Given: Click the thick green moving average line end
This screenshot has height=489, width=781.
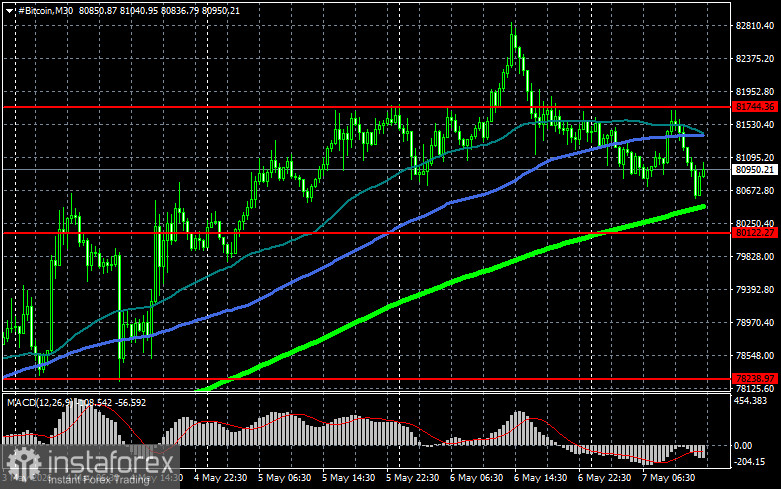Looking at the screenshot, I should pos(701,207).
